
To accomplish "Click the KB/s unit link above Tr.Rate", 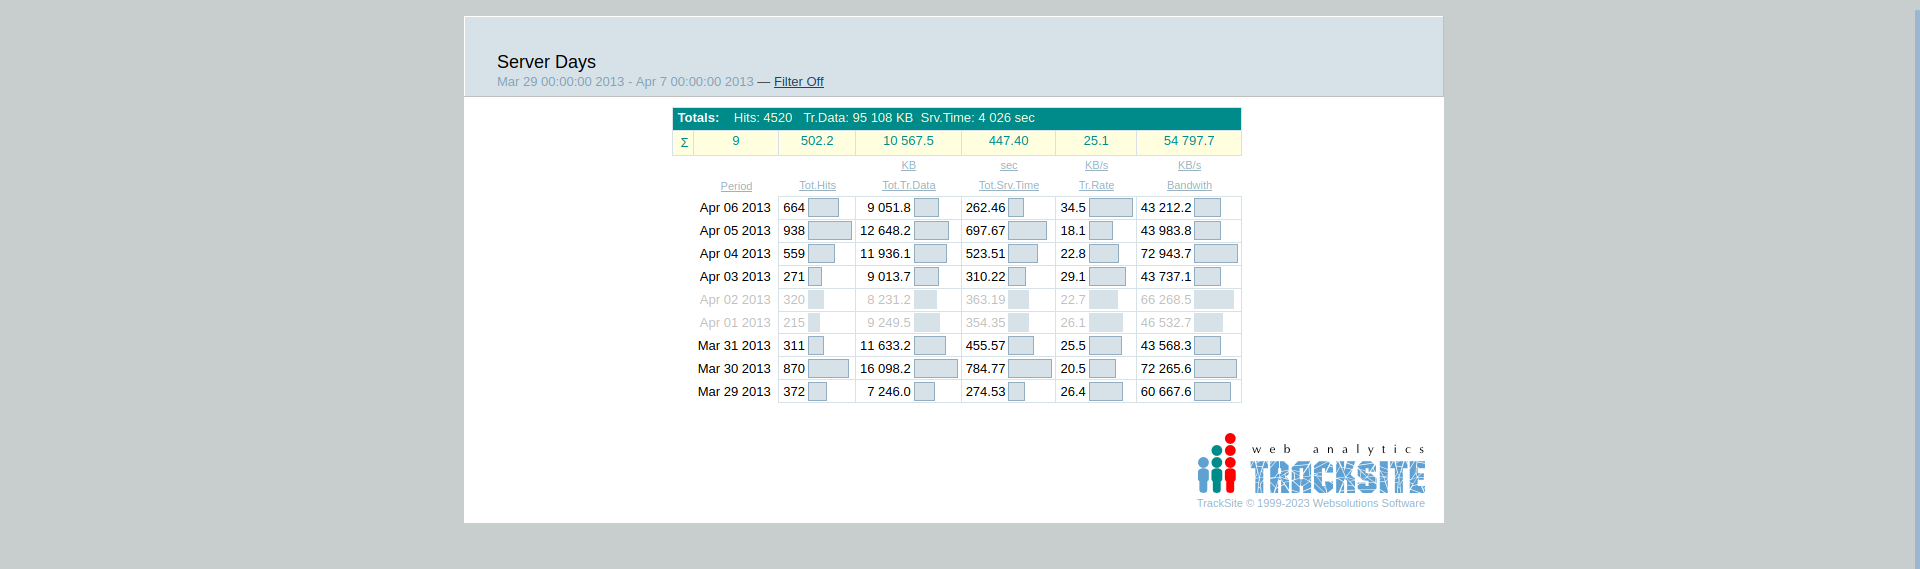I will [1096, 165].
